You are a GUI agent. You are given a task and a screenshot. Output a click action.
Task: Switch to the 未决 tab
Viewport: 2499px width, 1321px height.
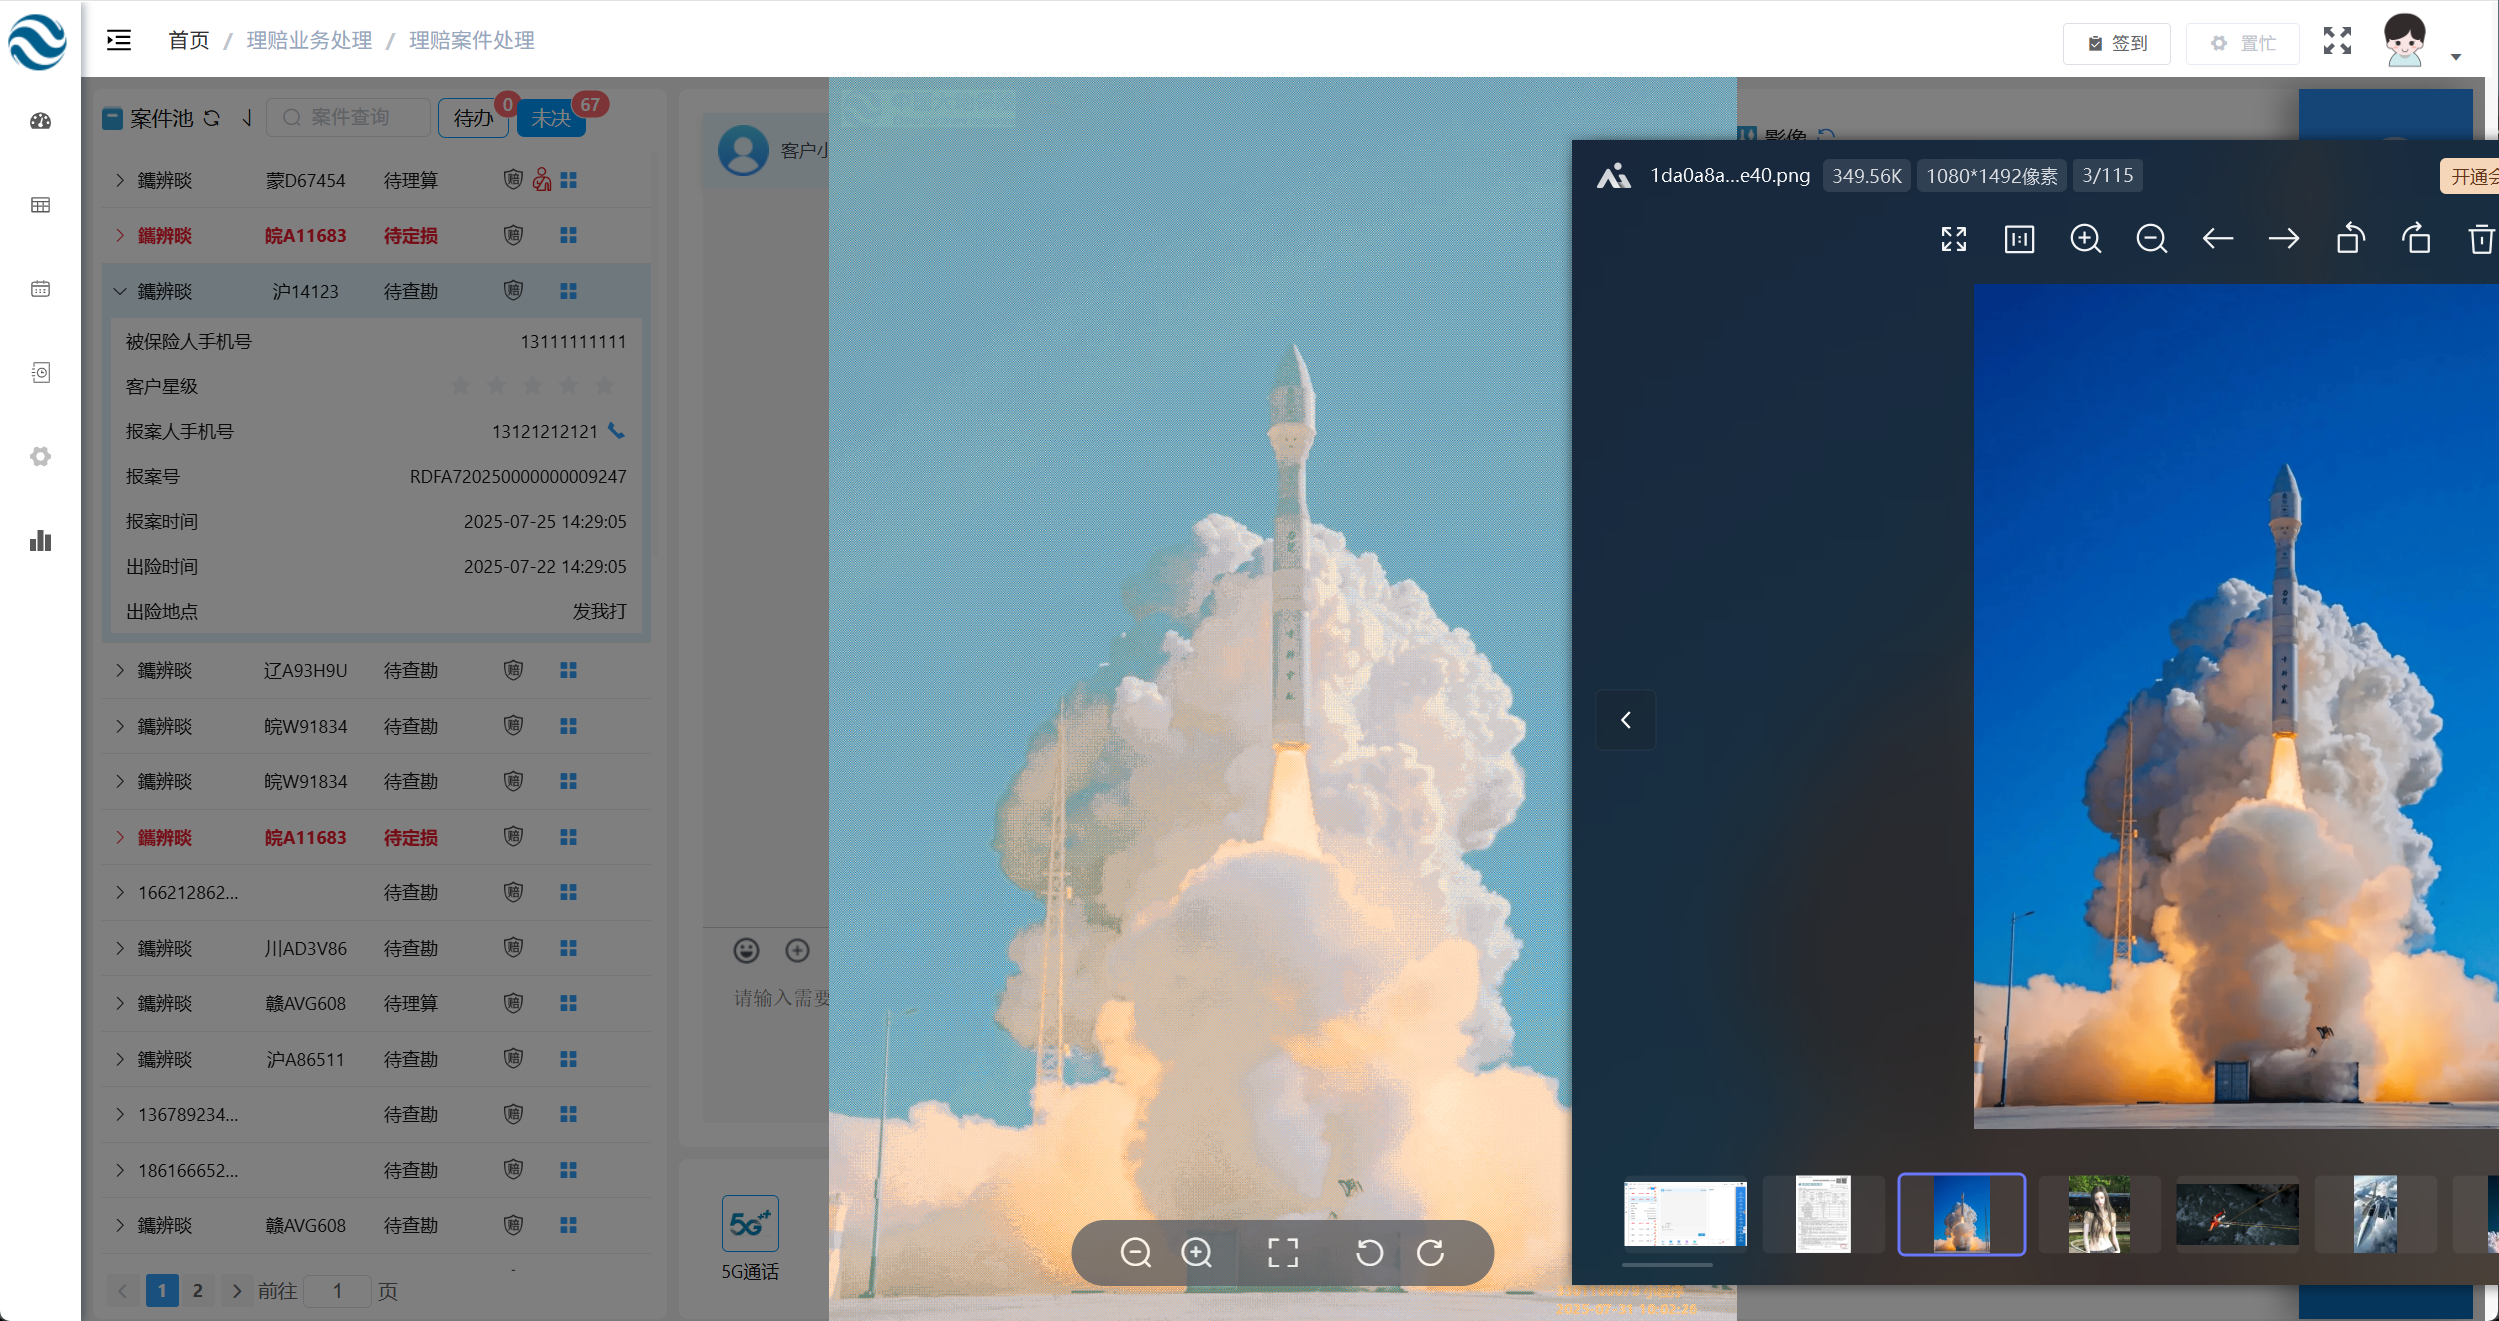pos(551,118)
